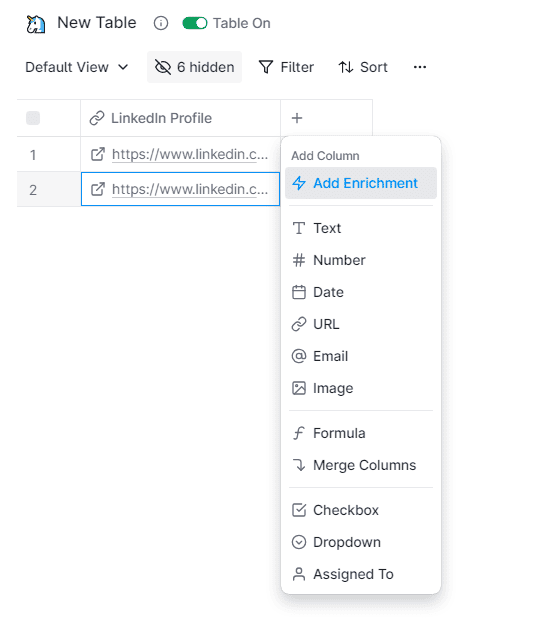The width and height of the screenshot is (544, 630).
Task: Click the unicorn table icon
Action: pyautogui.click(x=35, y=24)
